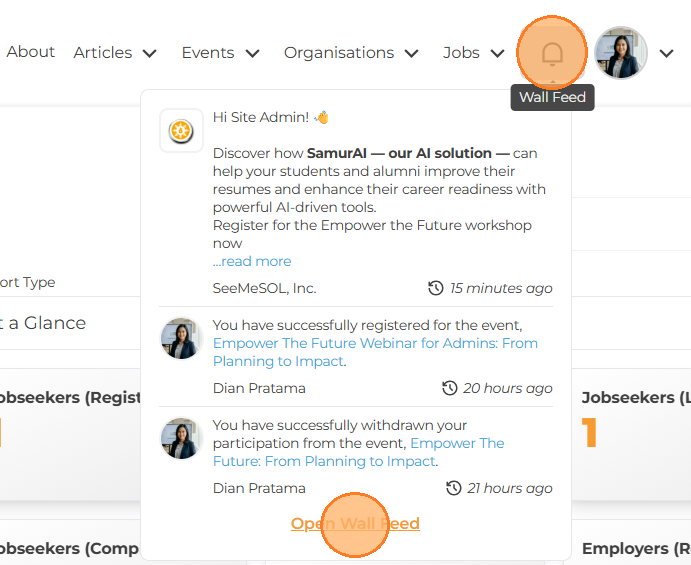
Task: Open the chevron next to profile avatar
Action: (x=667, y=53)
